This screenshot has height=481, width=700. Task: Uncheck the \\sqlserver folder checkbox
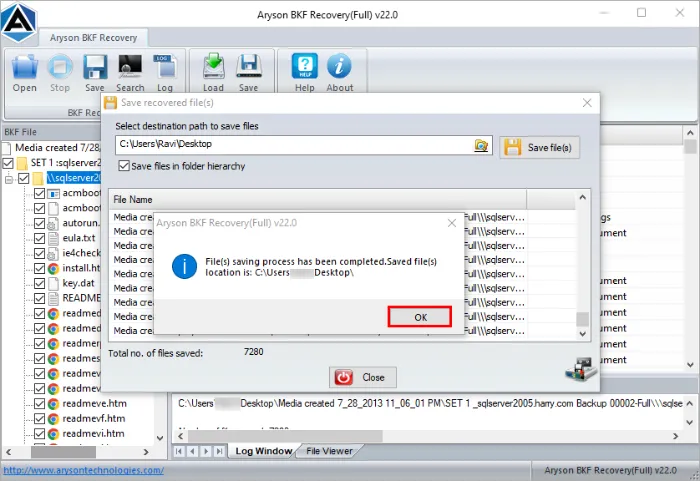click(x=24, y=178)
